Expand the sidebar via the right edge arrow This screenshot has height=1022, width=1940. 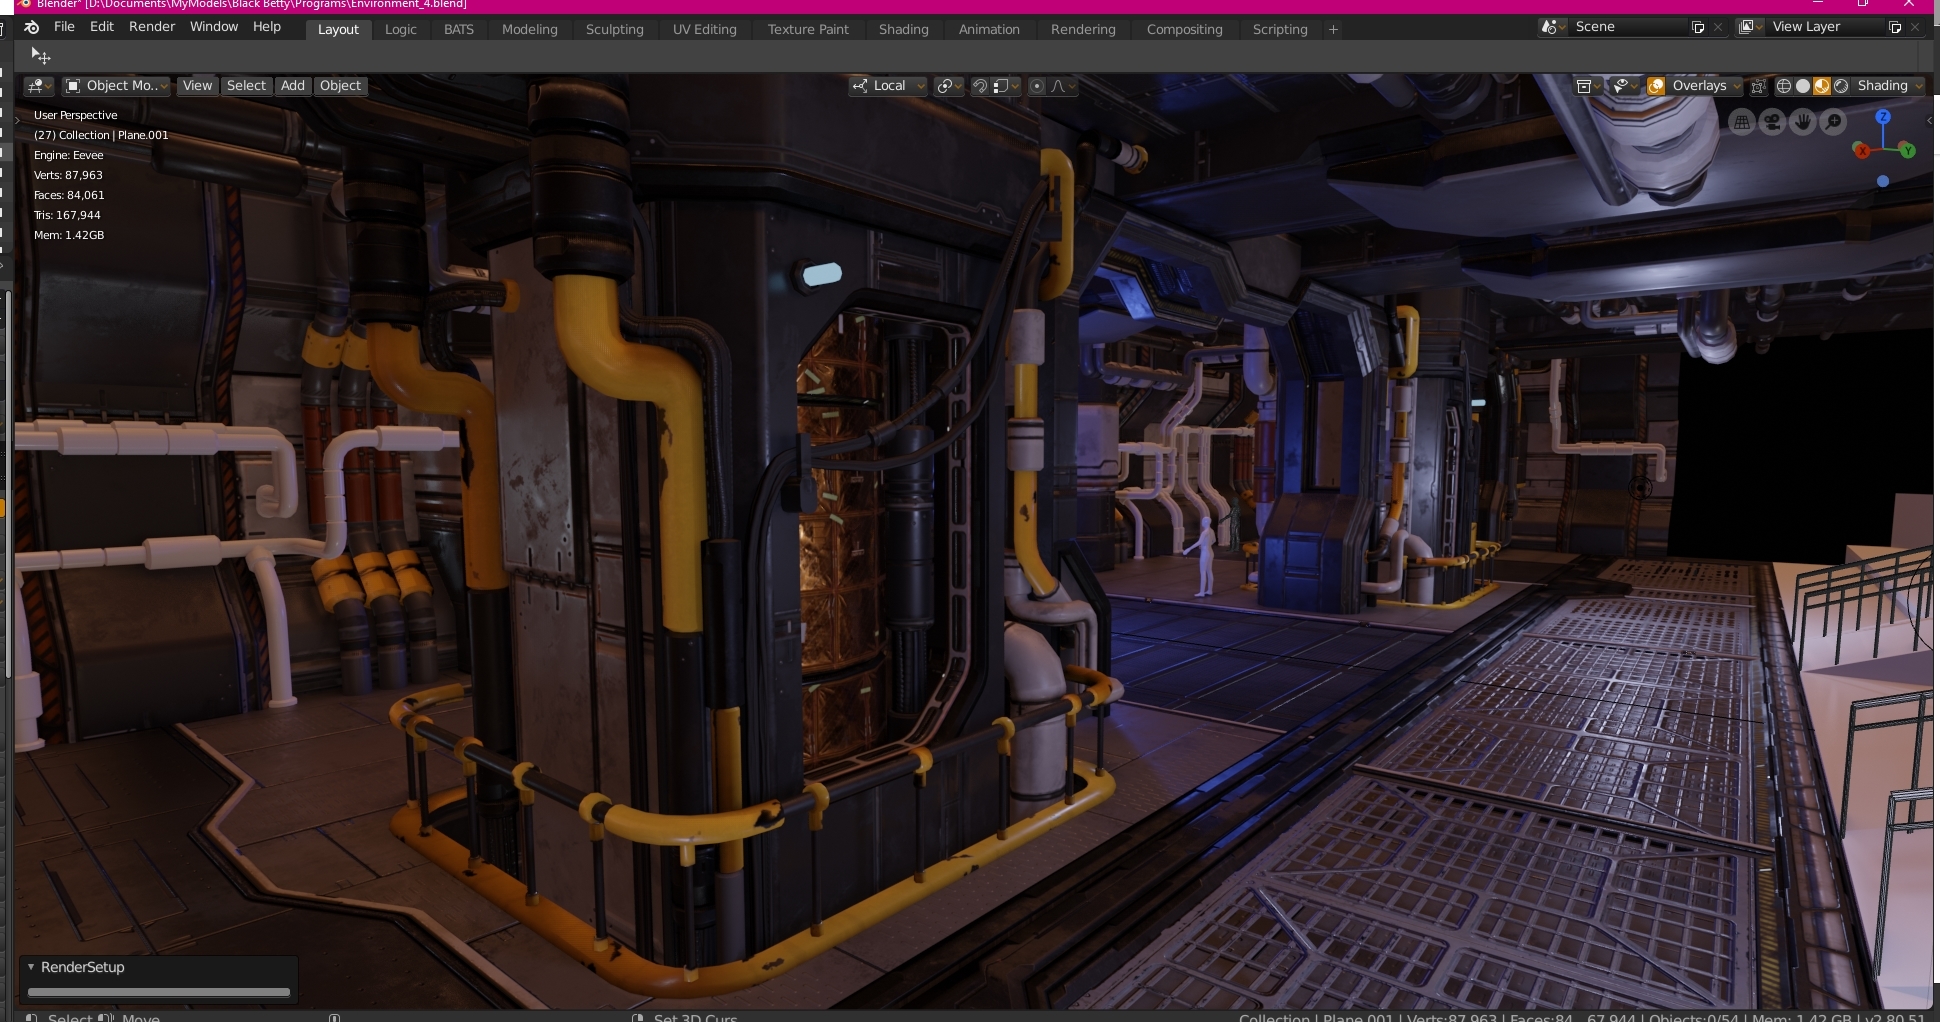(1929, 121)
